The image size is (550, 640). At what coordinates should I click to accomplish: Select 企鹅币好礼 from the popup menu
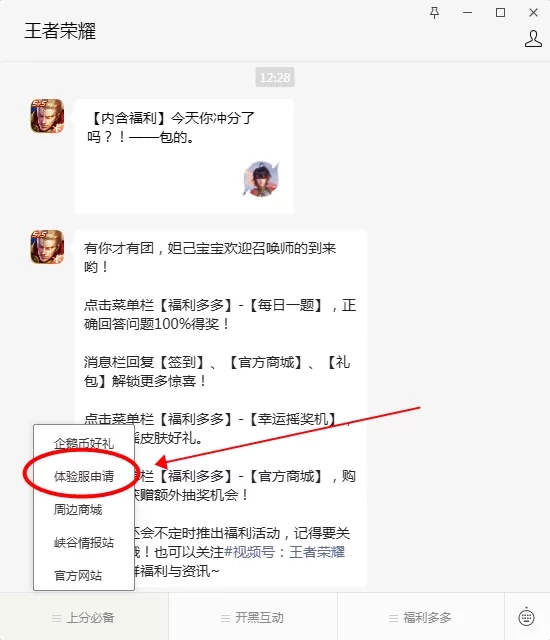[84, 443]
